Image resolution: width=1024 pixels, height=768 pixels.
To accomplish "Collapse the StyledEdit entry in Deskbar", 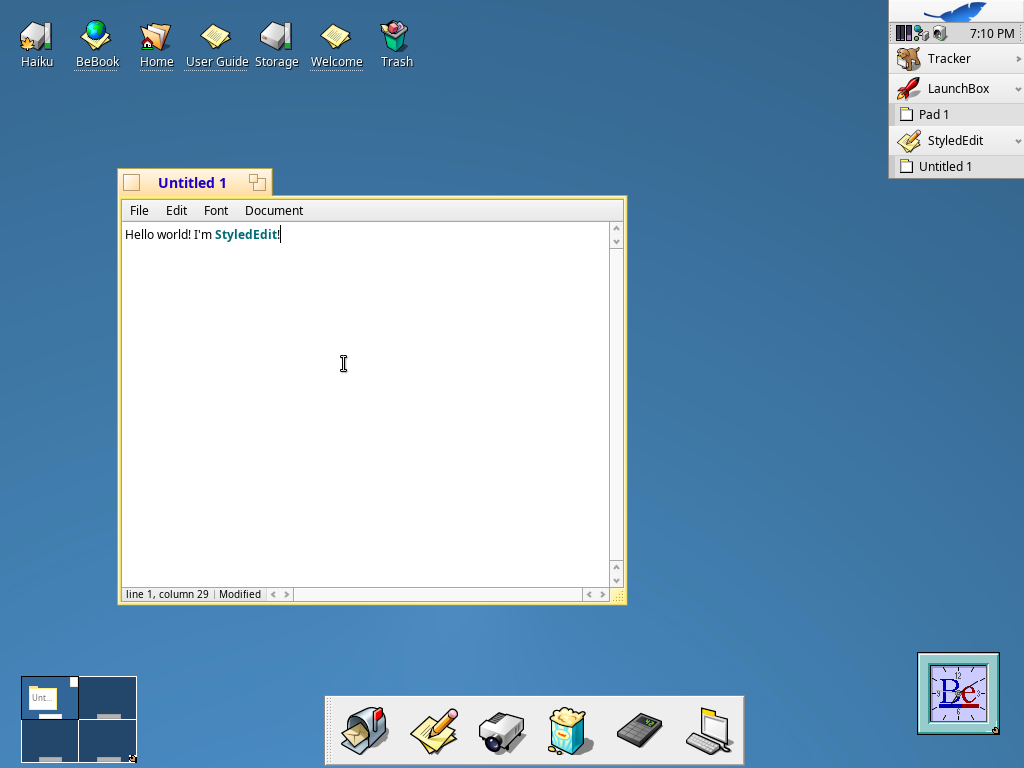I will coord(1018,142).
